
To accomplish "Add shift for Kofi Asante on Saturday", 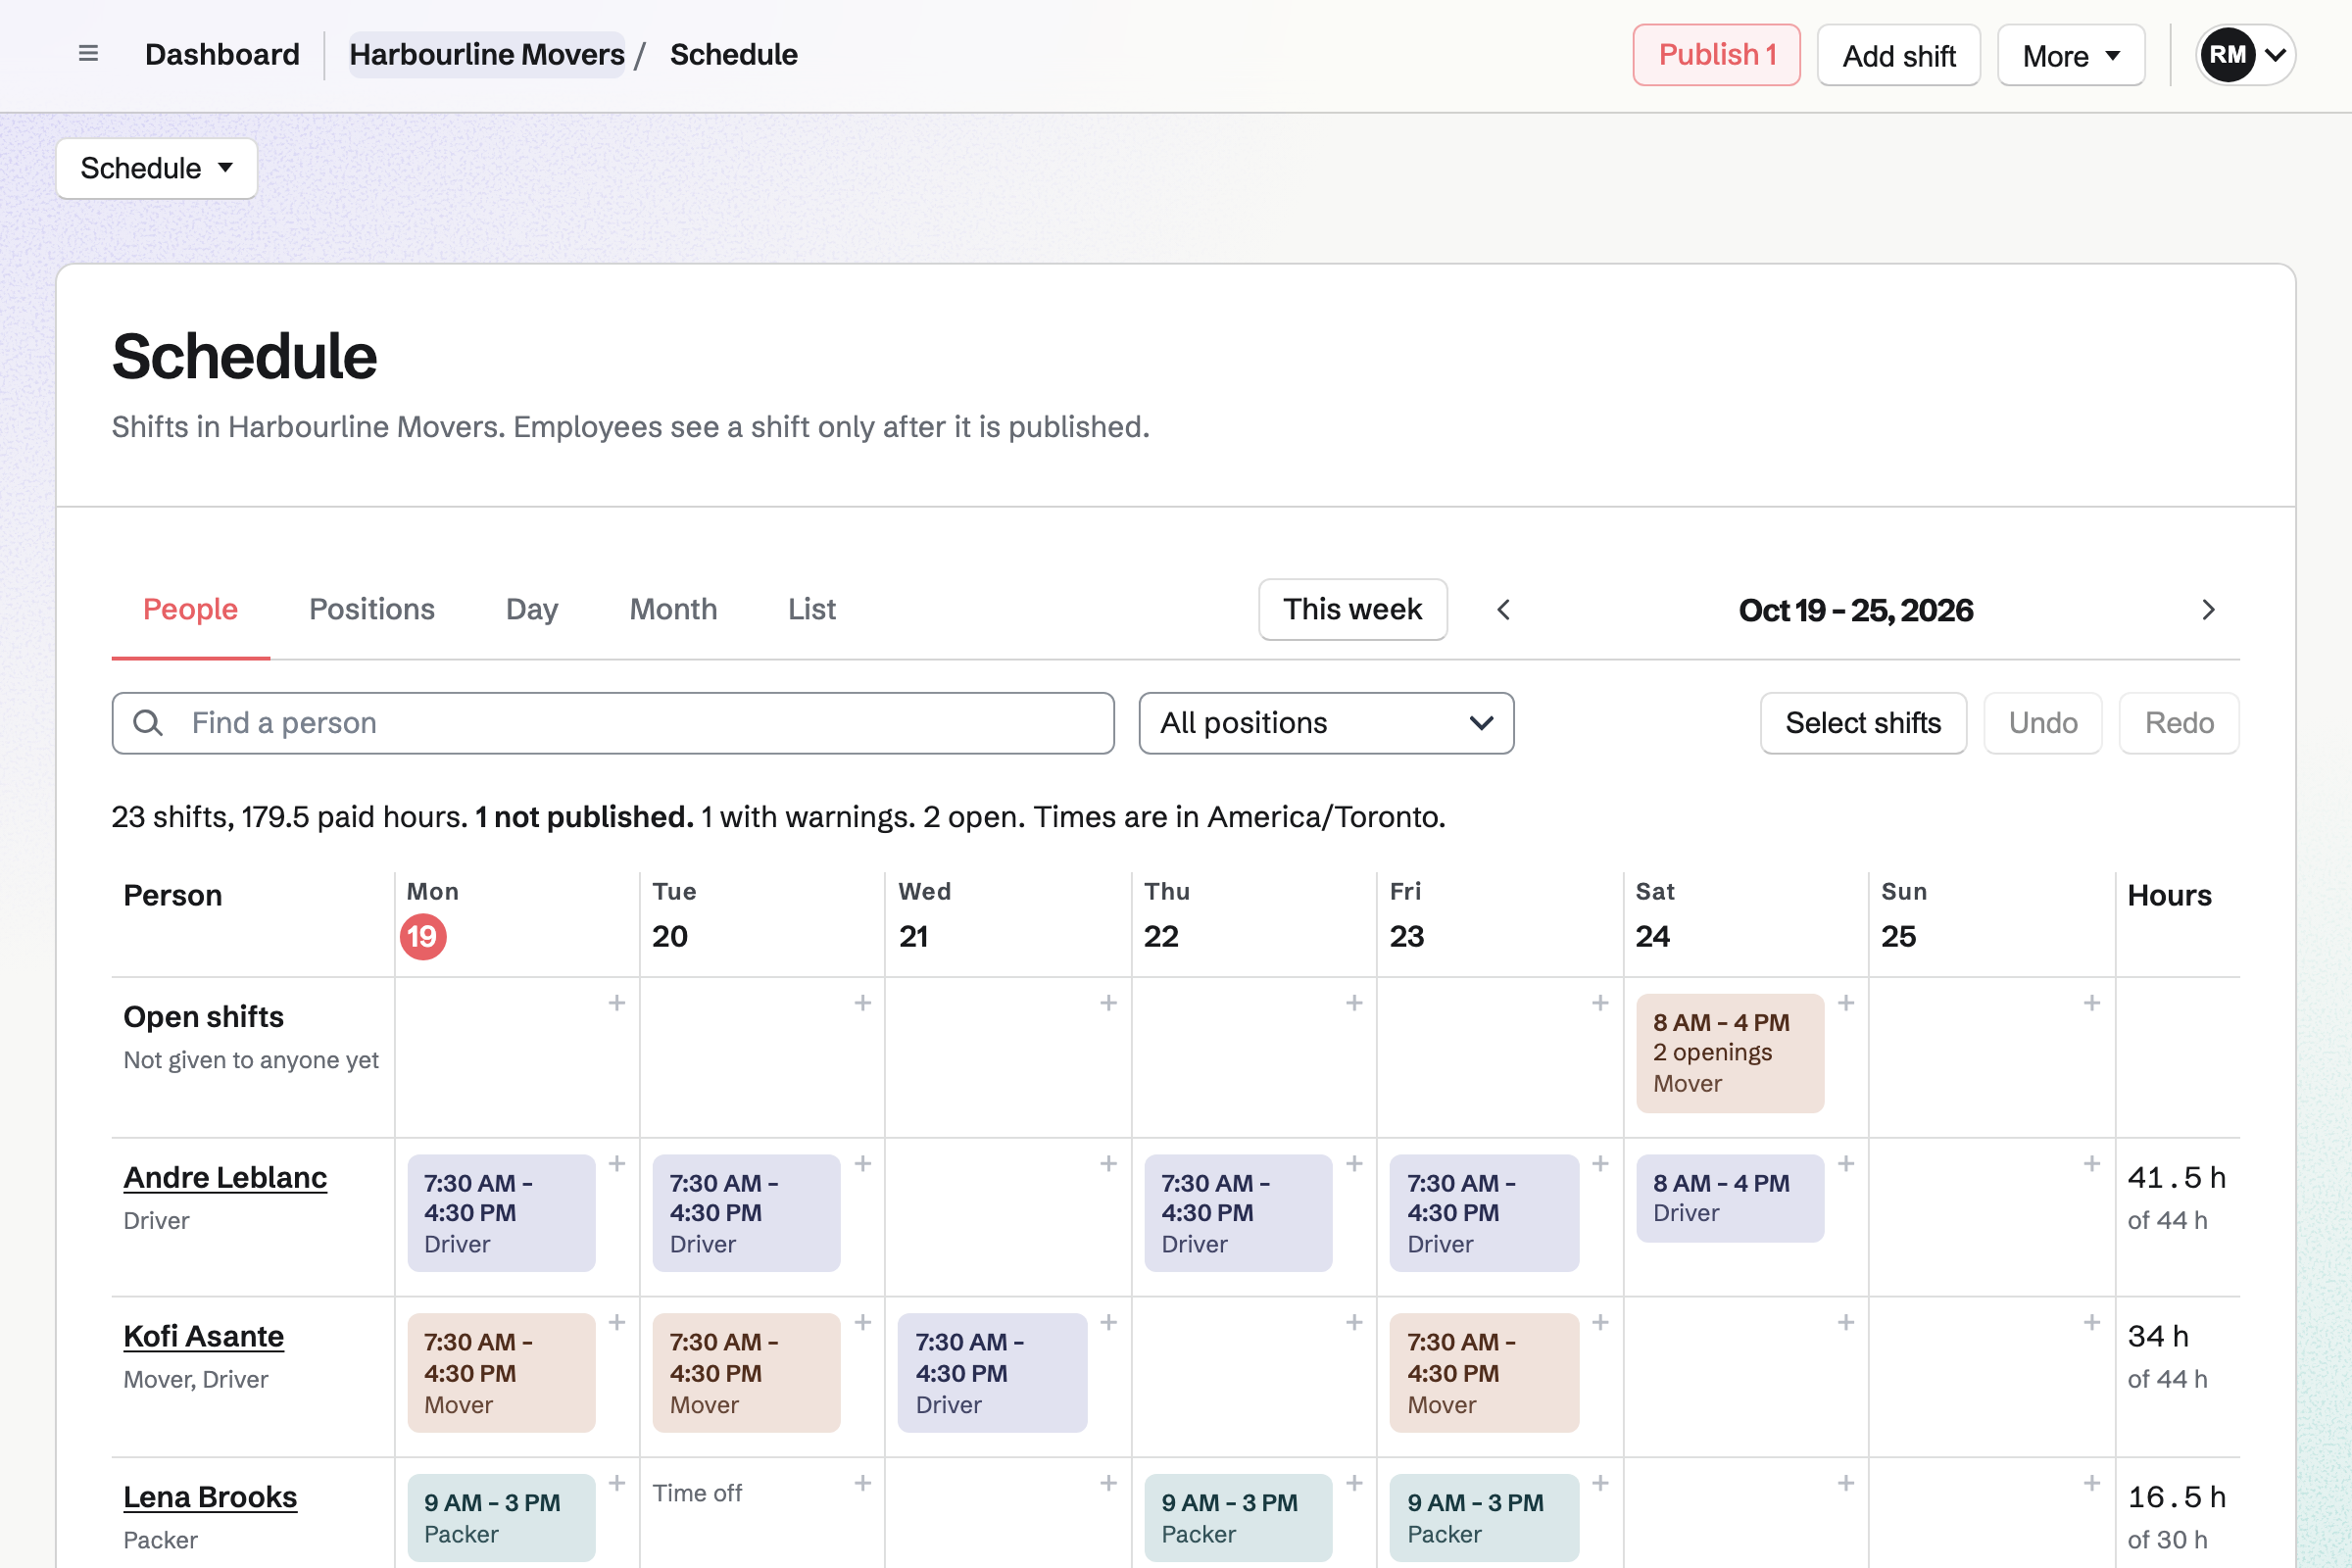I will [1846, 1322].
